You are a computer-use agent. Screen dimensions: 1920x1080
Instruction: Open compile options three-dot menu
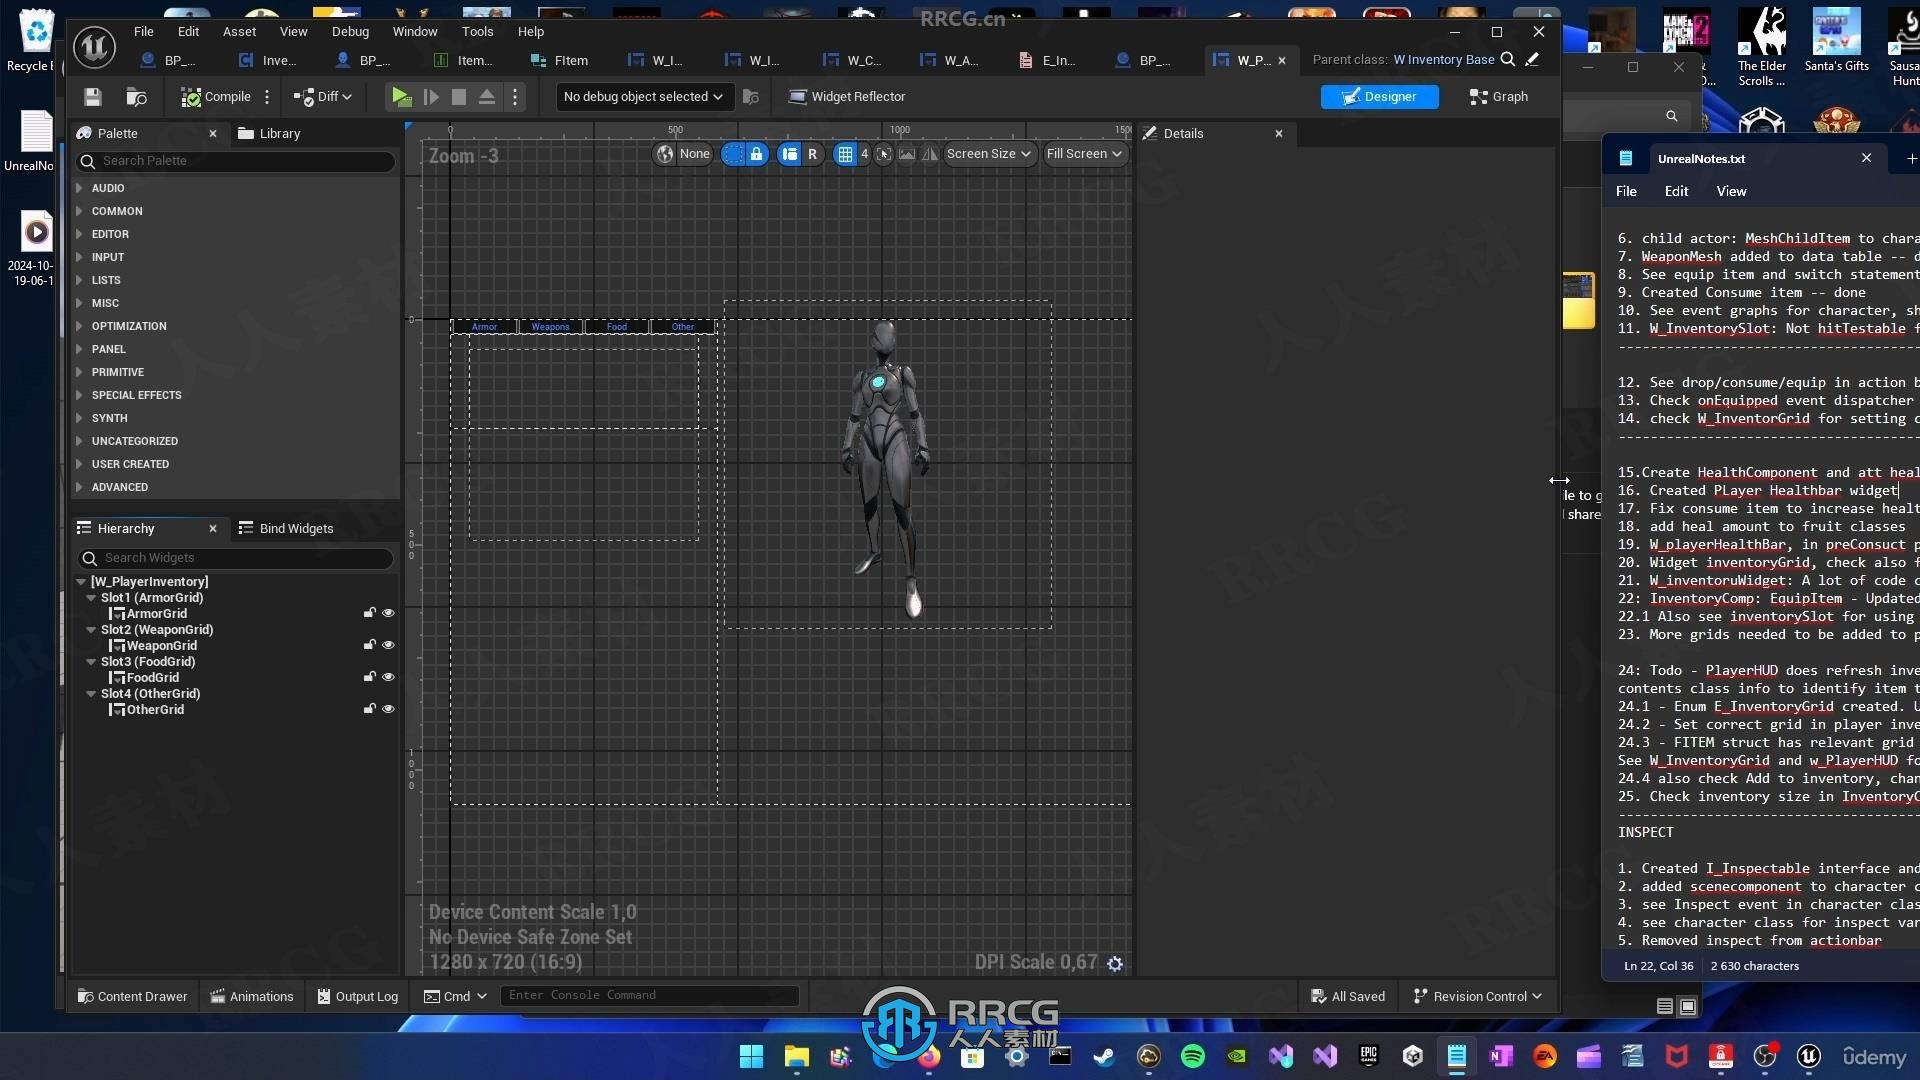point(267,97)
